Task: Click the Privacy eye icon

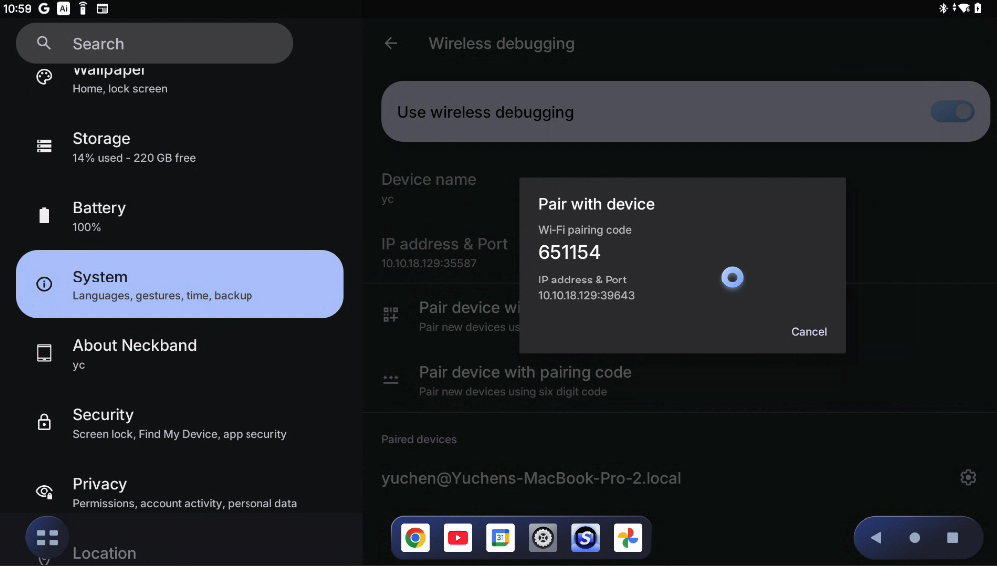Action: 44,491
